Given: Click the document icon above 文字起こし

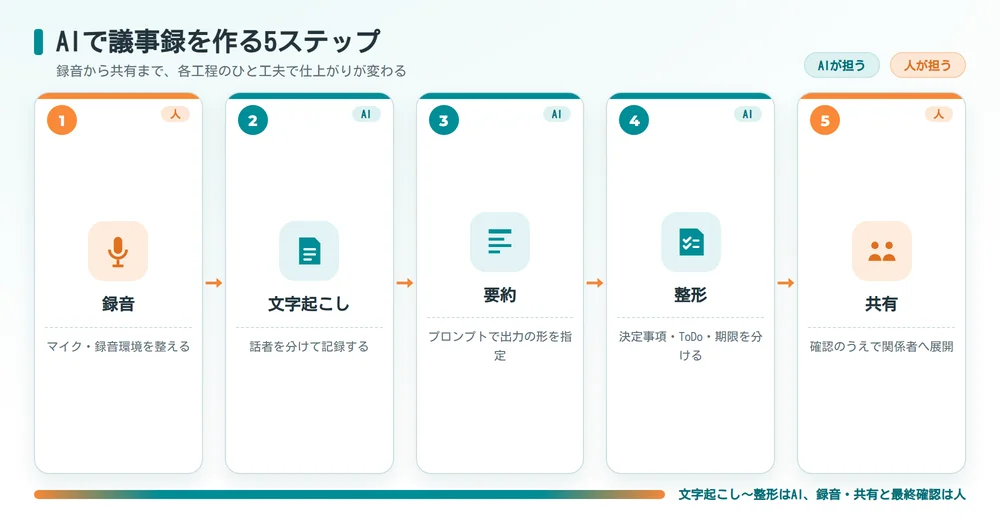Looking at the screenshot, I should click(309, 251).
